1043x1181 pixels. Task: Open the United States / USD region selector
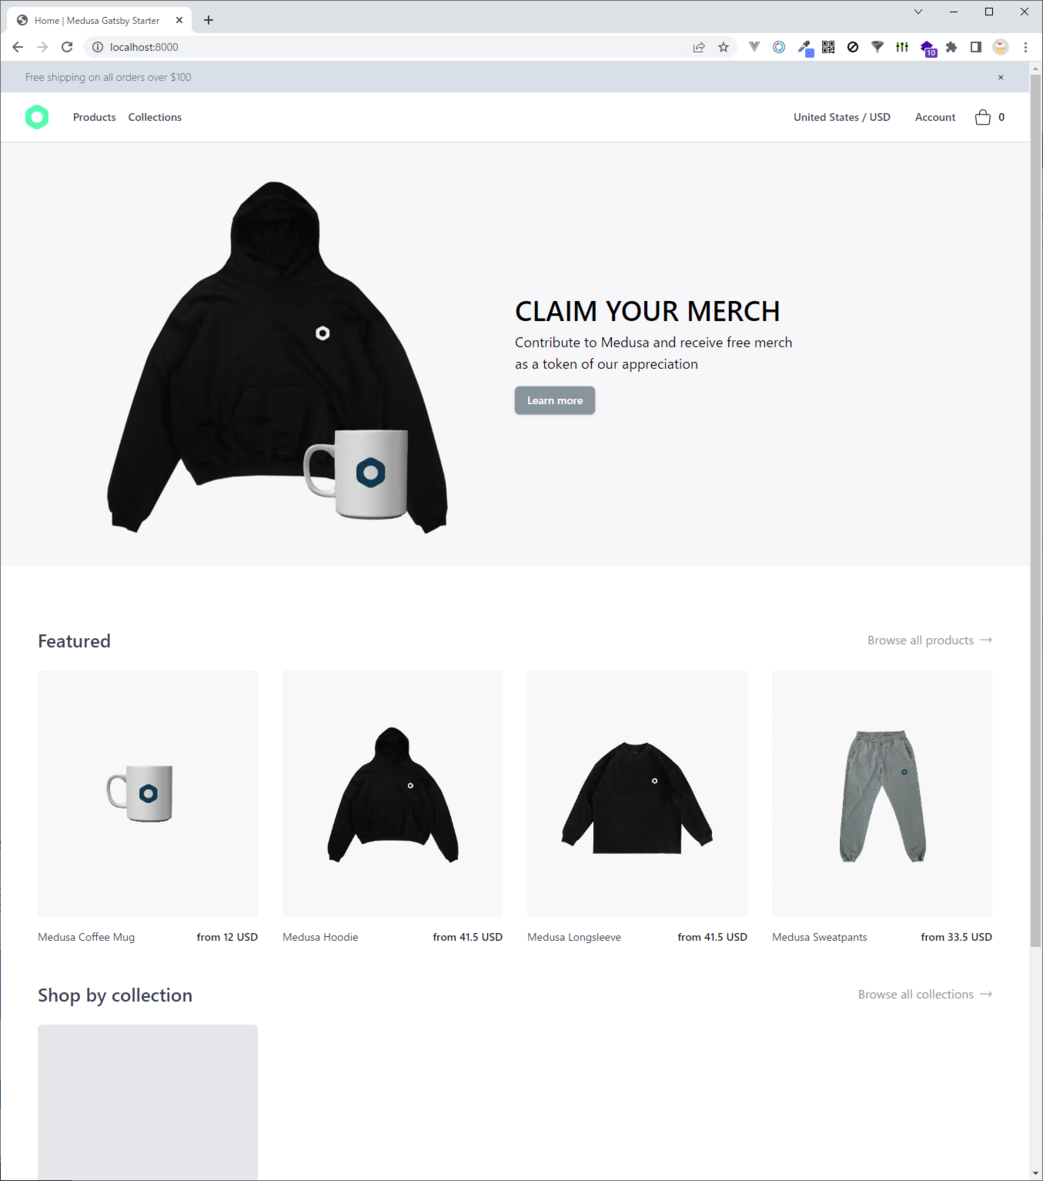[842, 117]
